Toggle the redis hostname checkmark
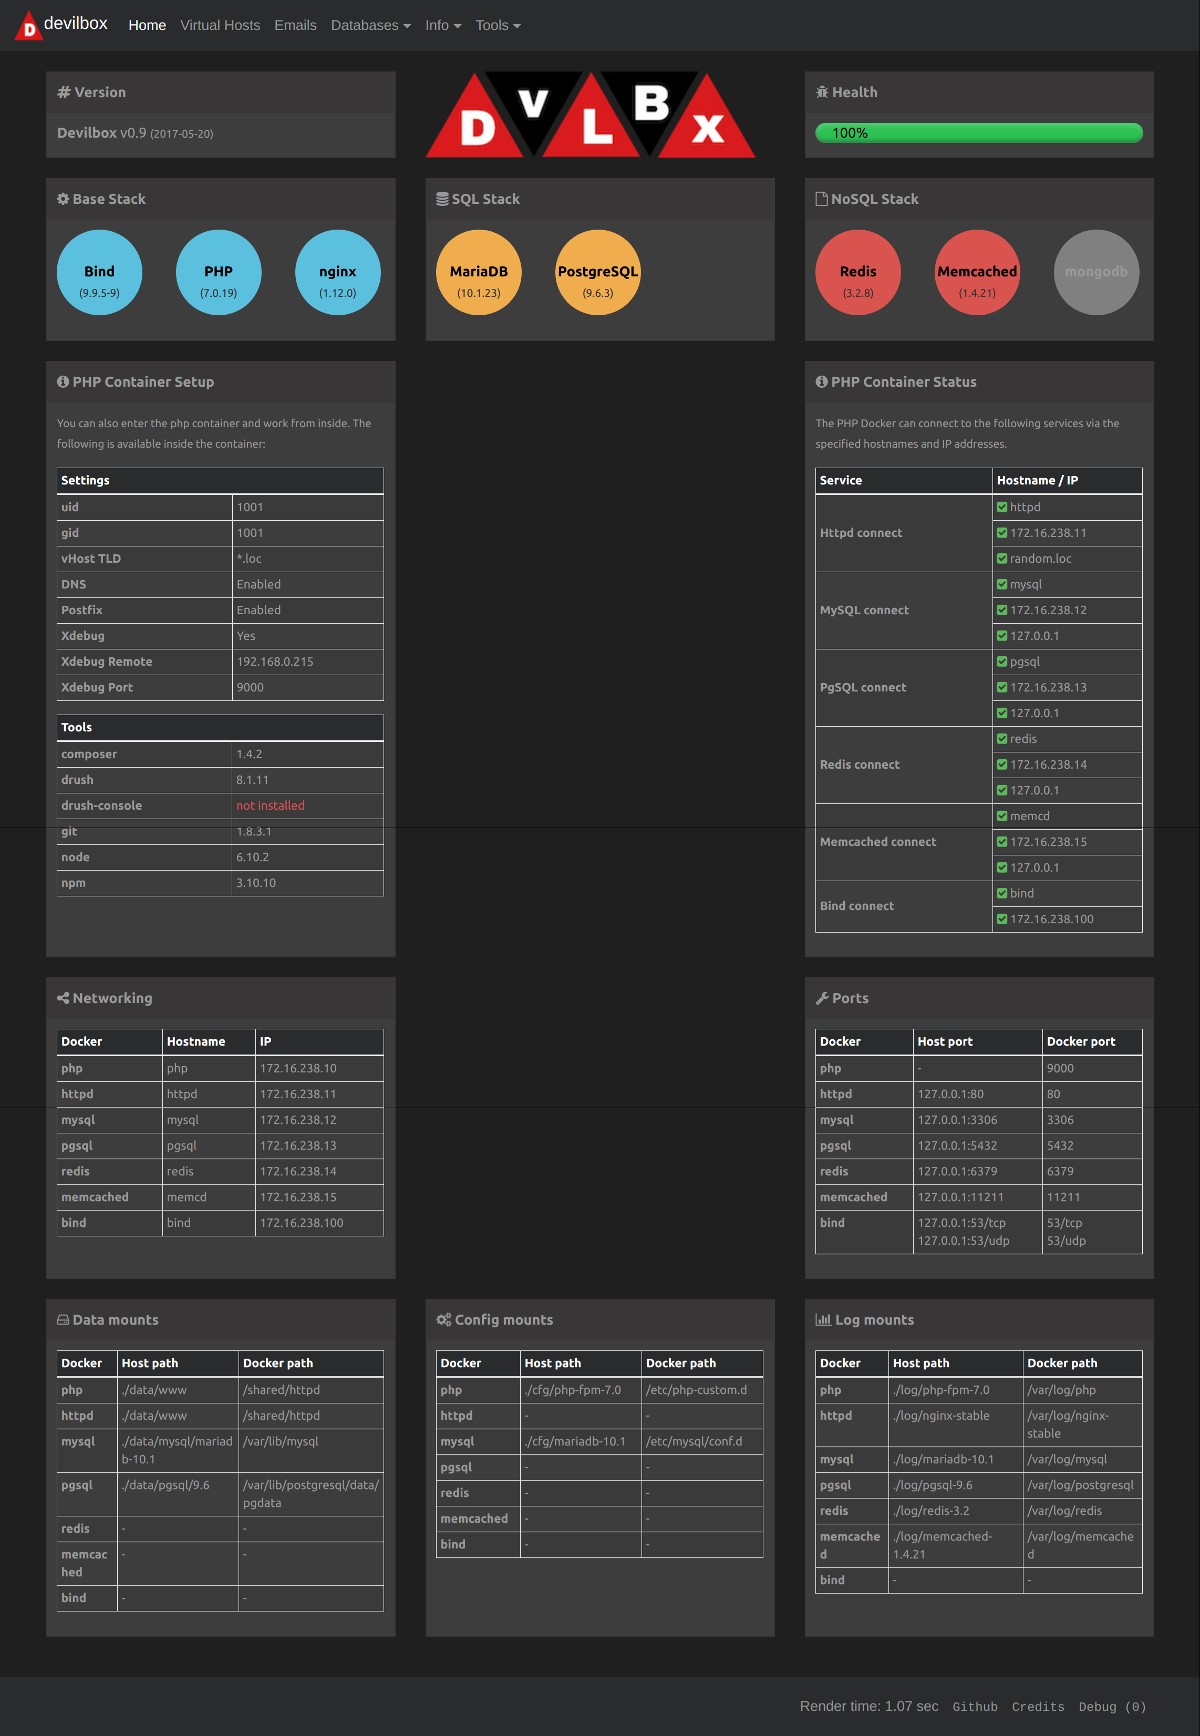Screen dimensions: 1200x1736 point(1002,739)
